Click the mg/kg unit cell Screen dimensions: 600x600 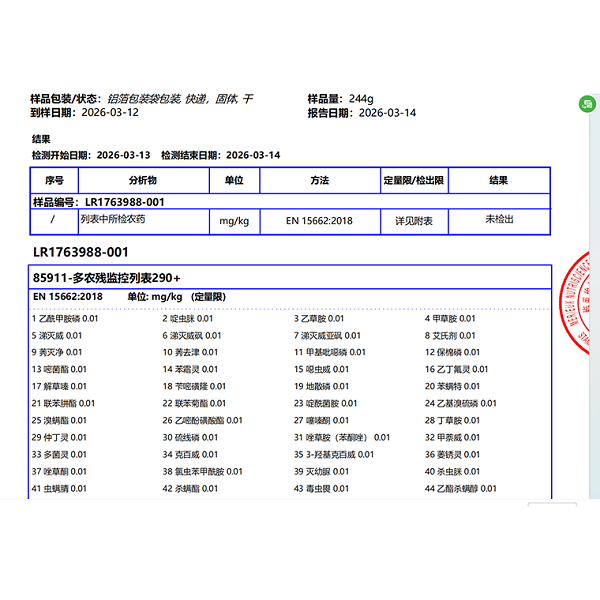pyautogui.click(x=234, y=220)
